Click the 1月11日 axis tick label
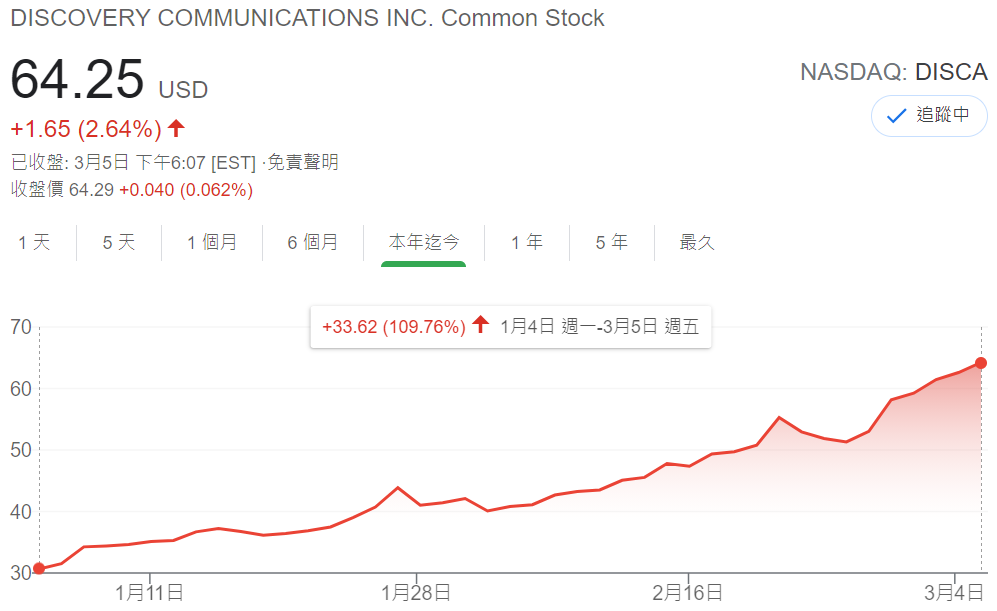The image size is (997, 611). coord(149,593)
